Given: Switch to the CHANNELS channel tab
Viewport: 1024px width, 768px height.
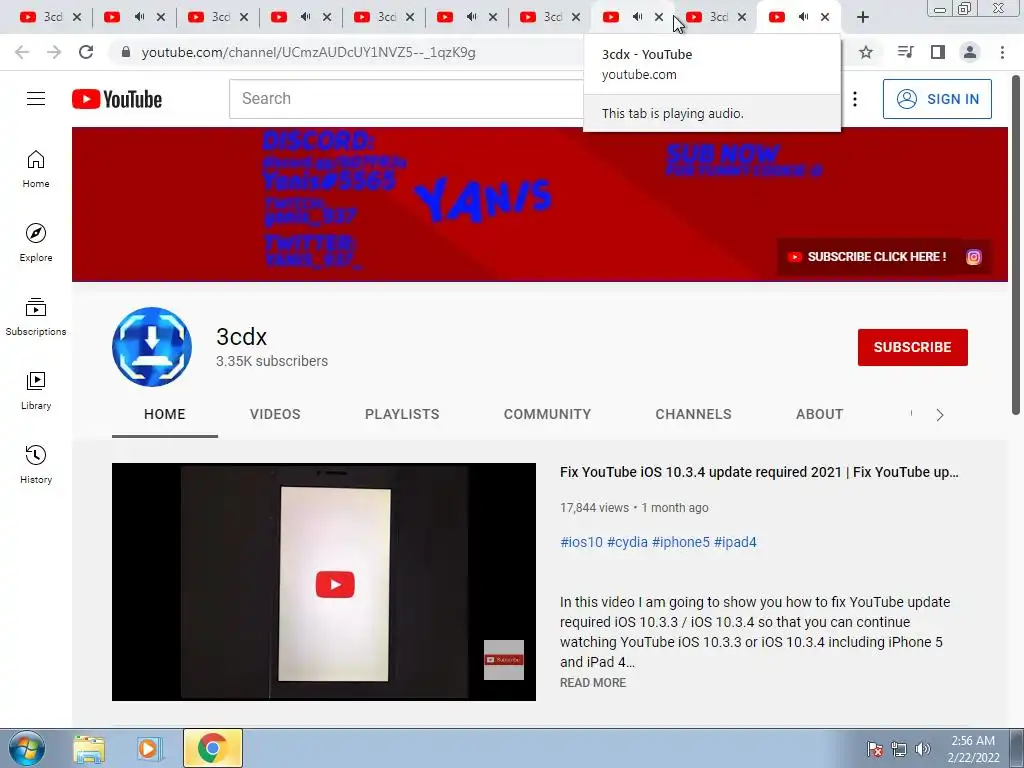Looking at the screenshot, I should 694,414.
